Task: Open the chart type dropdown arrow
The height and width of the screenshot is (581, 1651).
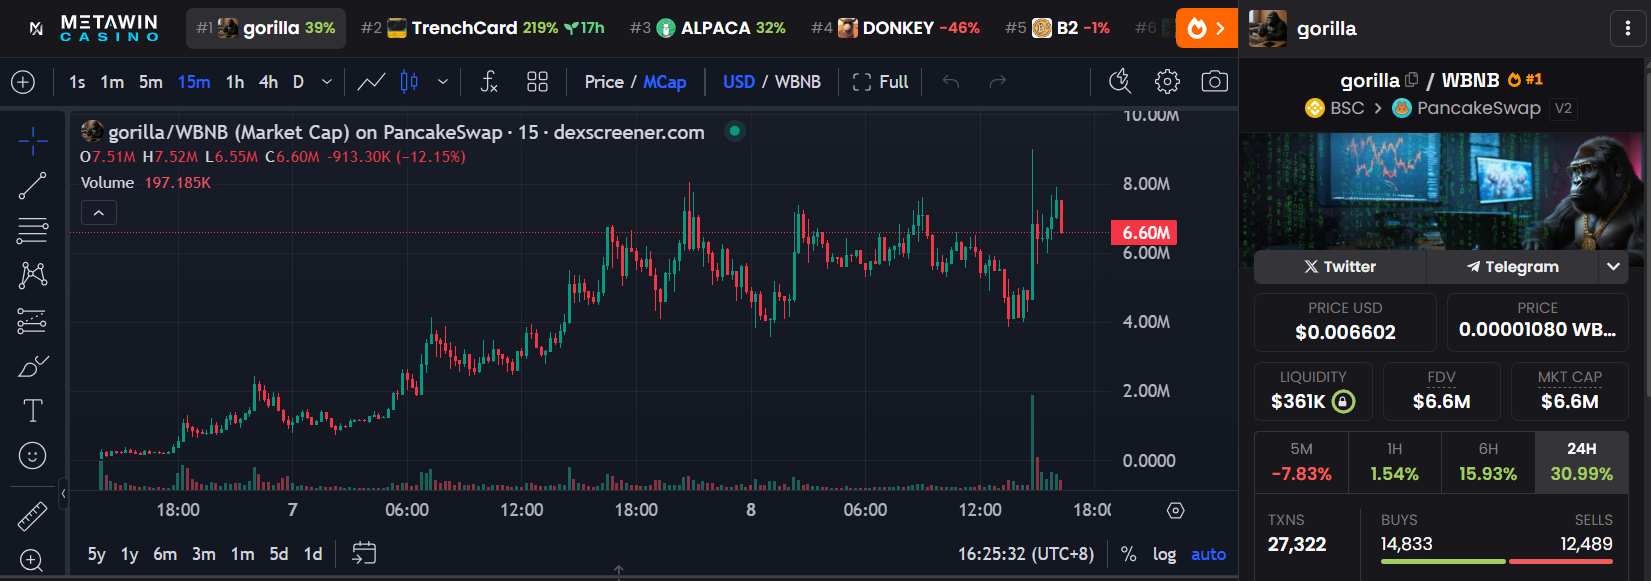Action: click(x=442, y=82)
